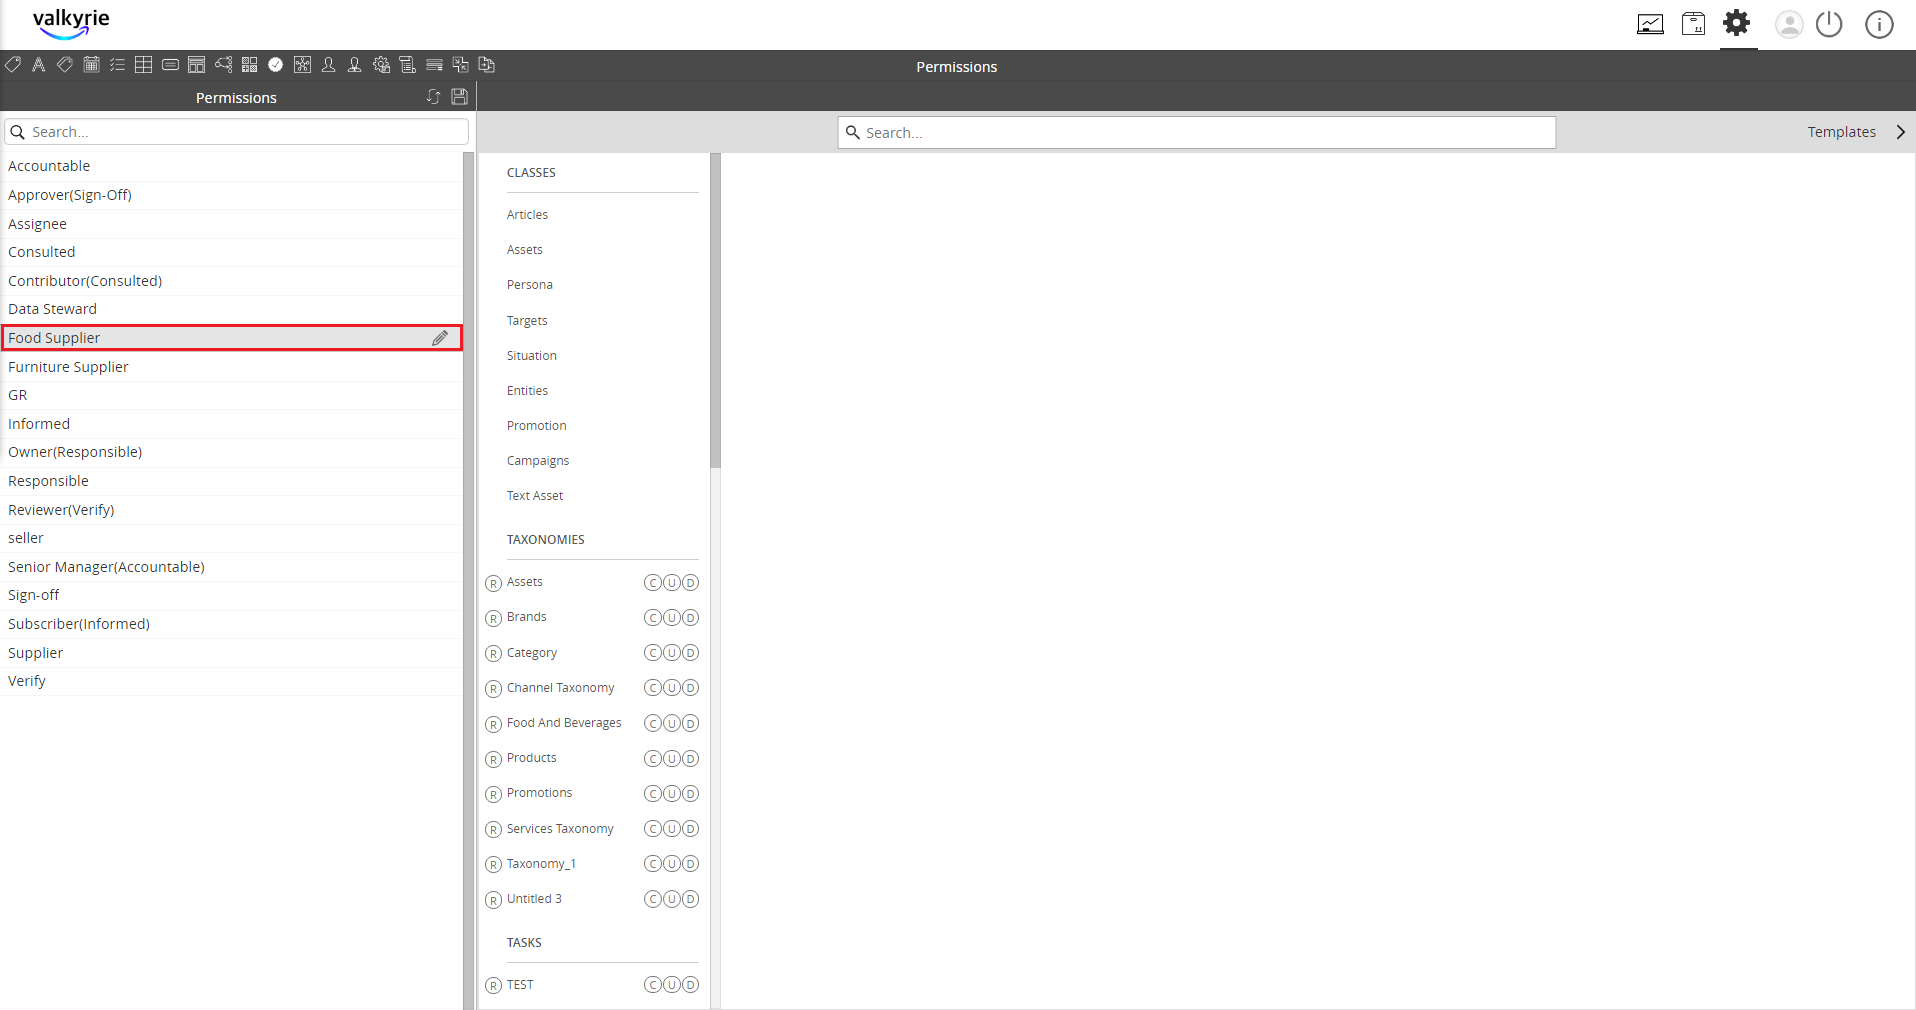This screenshot has width=1916, height=1010.
Task: Open the user silhouette toolbar icon
Action: 328,65
